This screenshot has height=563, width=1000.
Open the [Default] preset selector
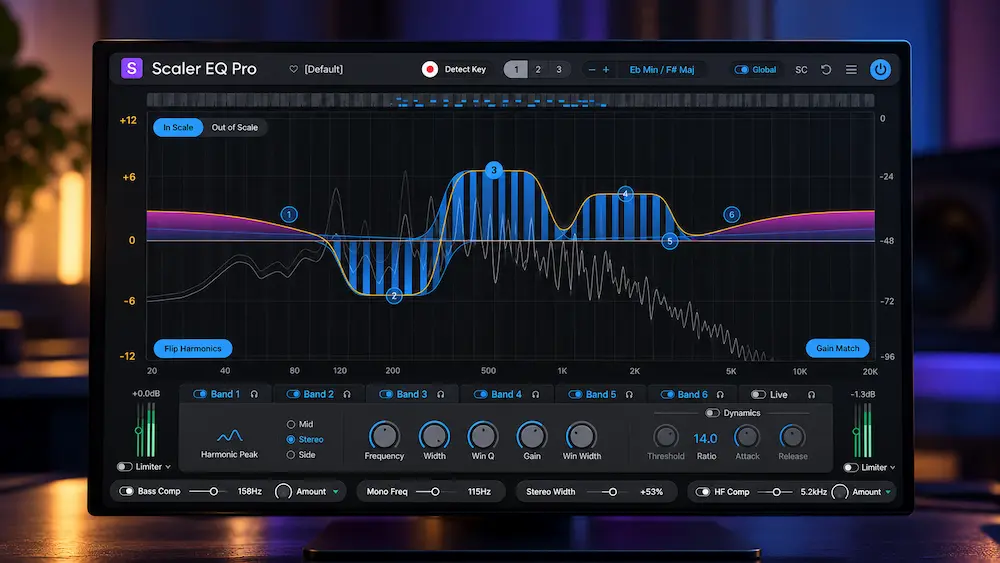coord(323,69)
